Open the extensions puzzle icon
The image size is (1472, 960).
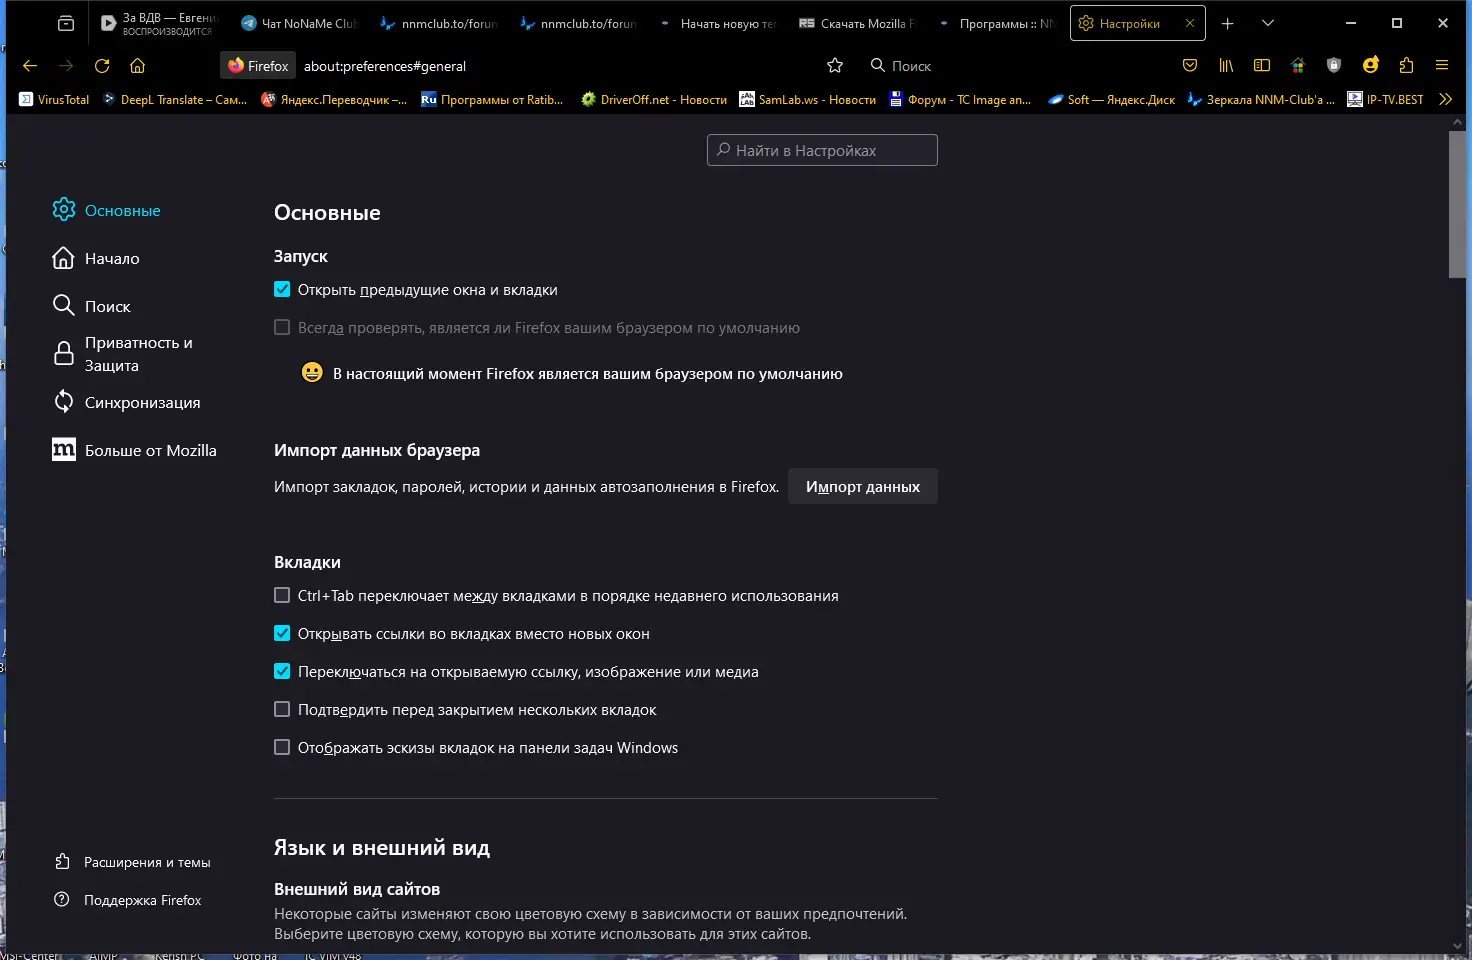[1406, 66]
